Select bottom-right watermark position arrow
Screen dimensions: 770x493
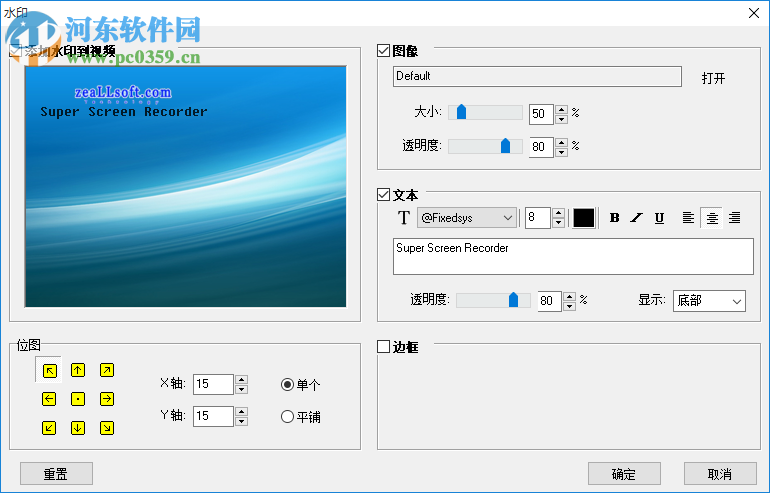point(107,428)
